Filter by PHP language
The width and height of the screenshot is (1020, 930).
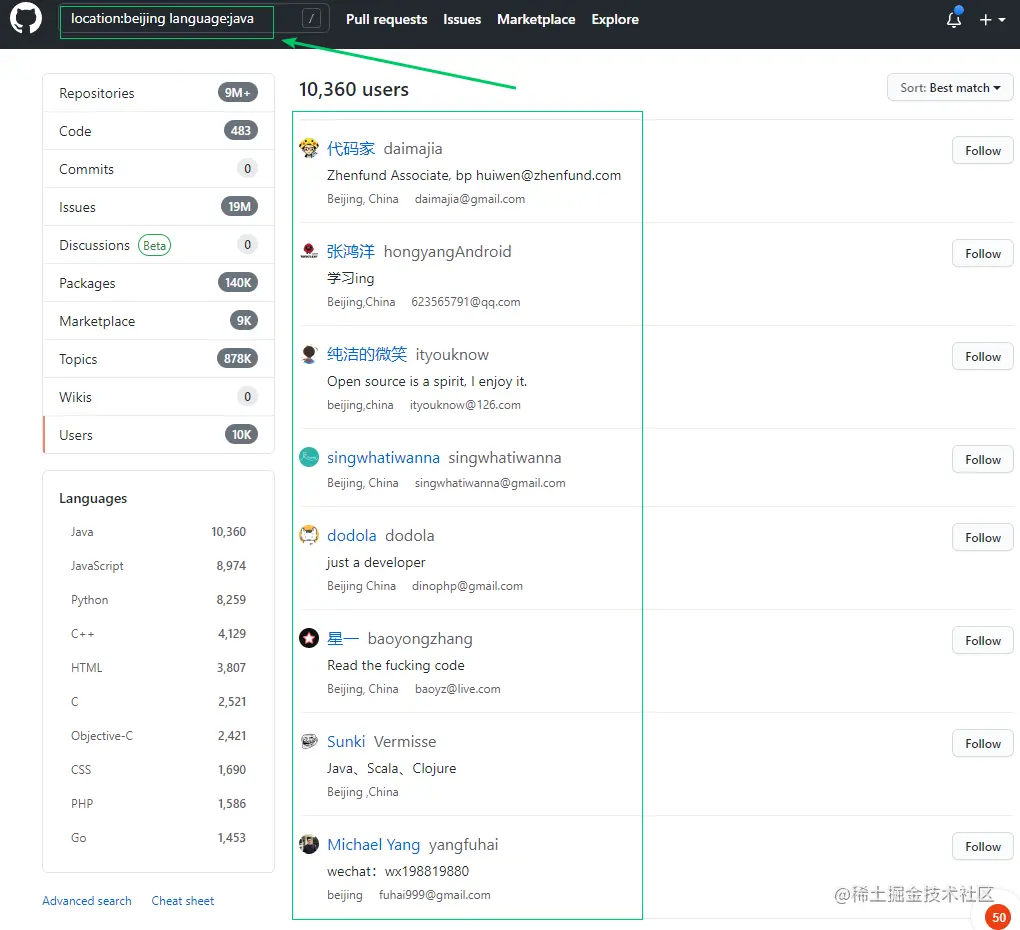[x=158, y=803]
